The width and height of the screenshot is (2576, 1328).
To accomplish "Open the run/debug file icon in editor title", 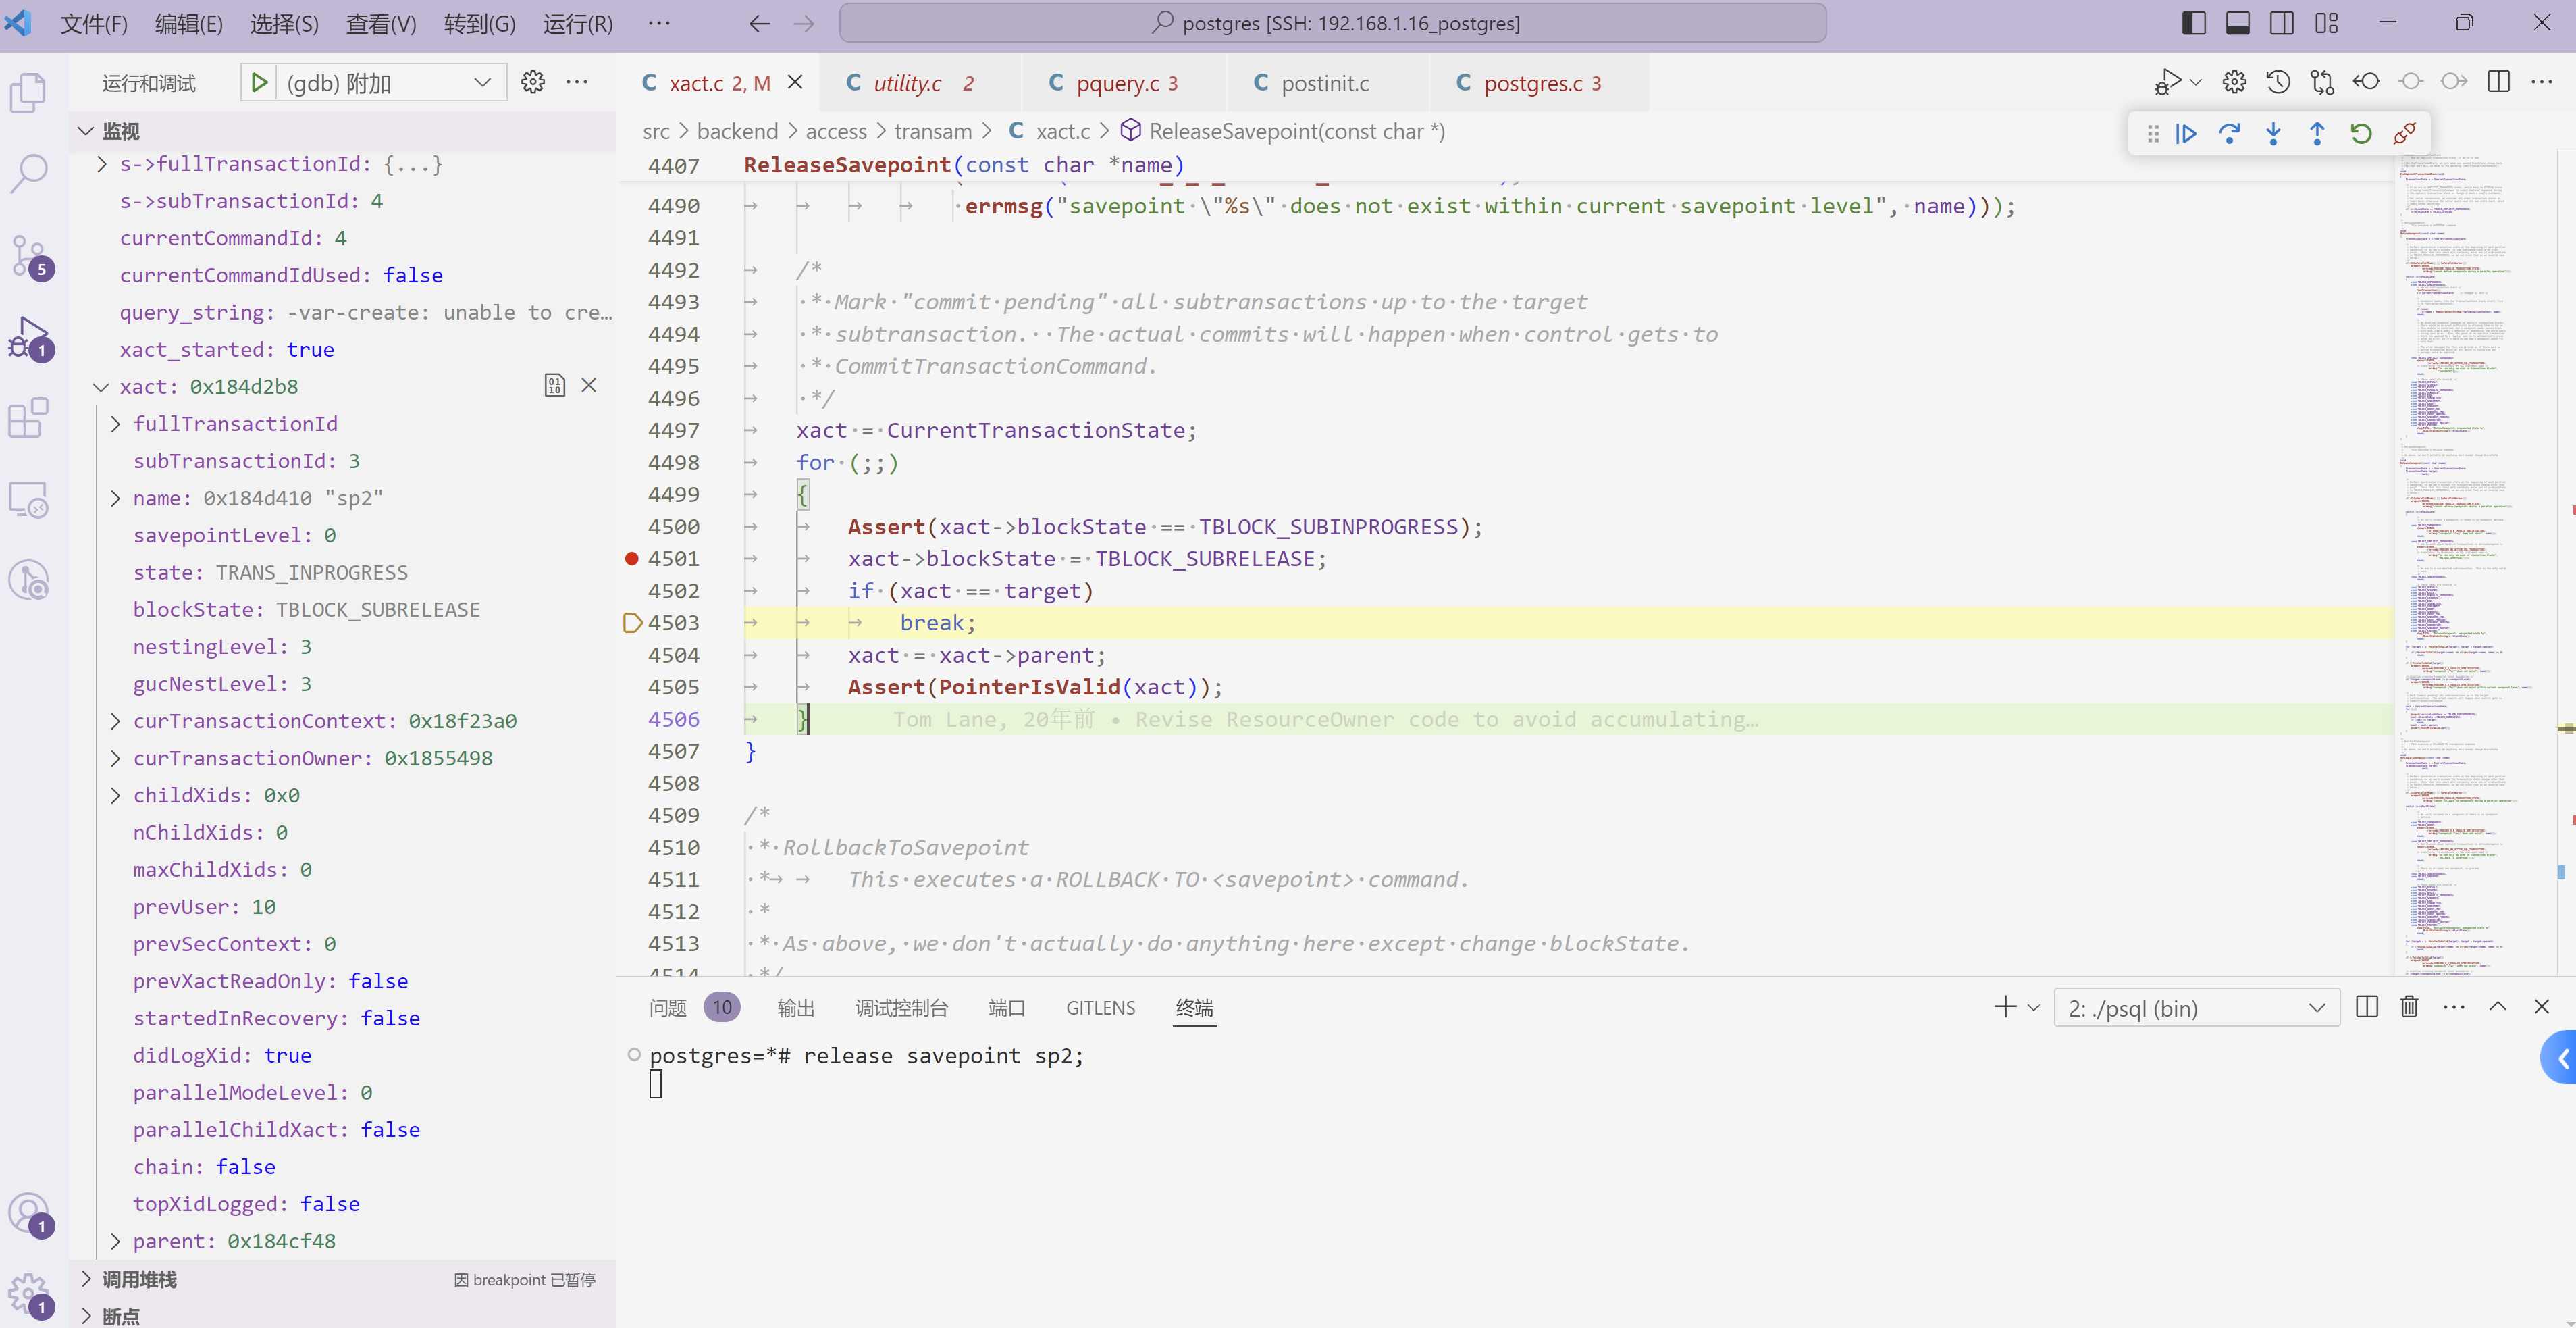I will (x=2168, y=82).
